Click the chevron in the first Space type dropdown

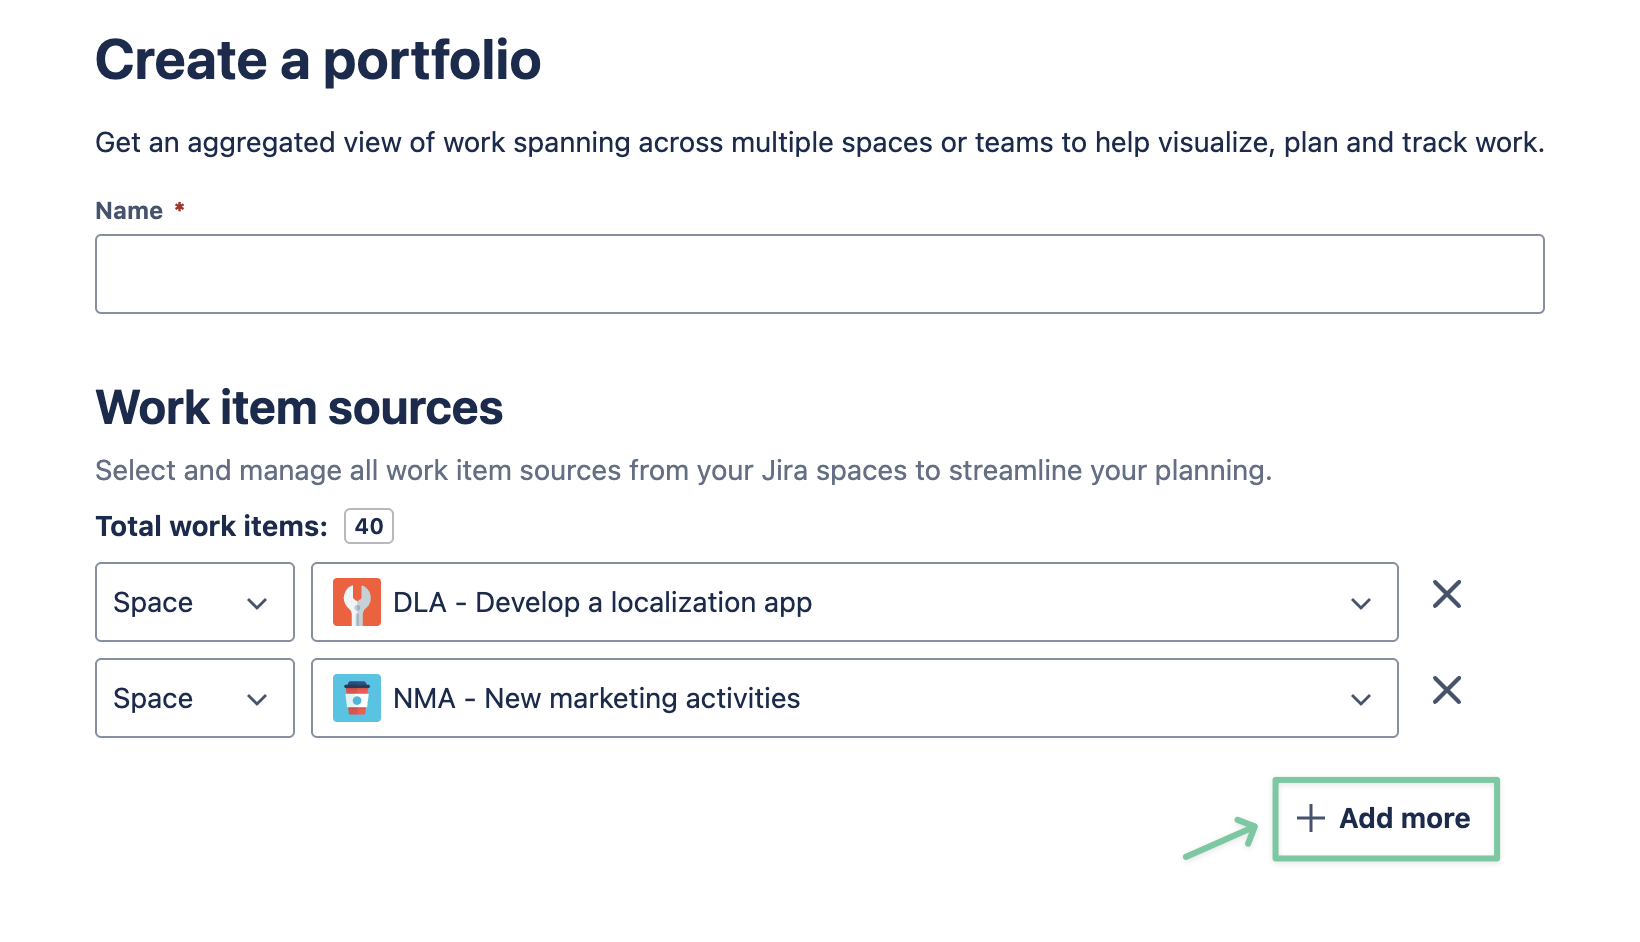257,603
